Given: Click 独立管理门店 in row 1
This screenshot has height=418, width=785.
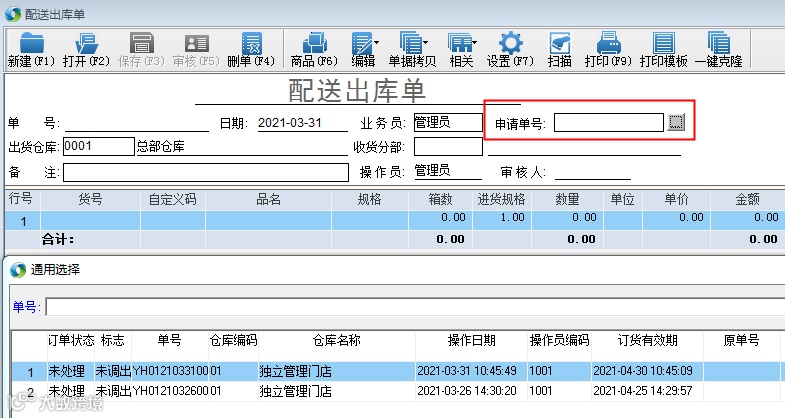Looking at the screenshot, I should 295,371.
